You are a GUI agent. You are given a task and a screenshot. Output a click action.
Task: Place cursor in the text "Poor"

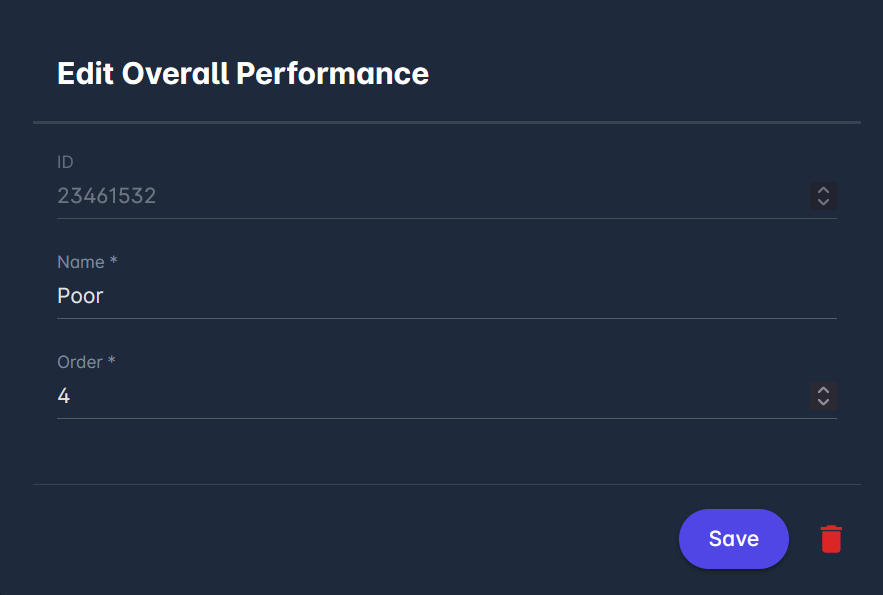[80, 296]
